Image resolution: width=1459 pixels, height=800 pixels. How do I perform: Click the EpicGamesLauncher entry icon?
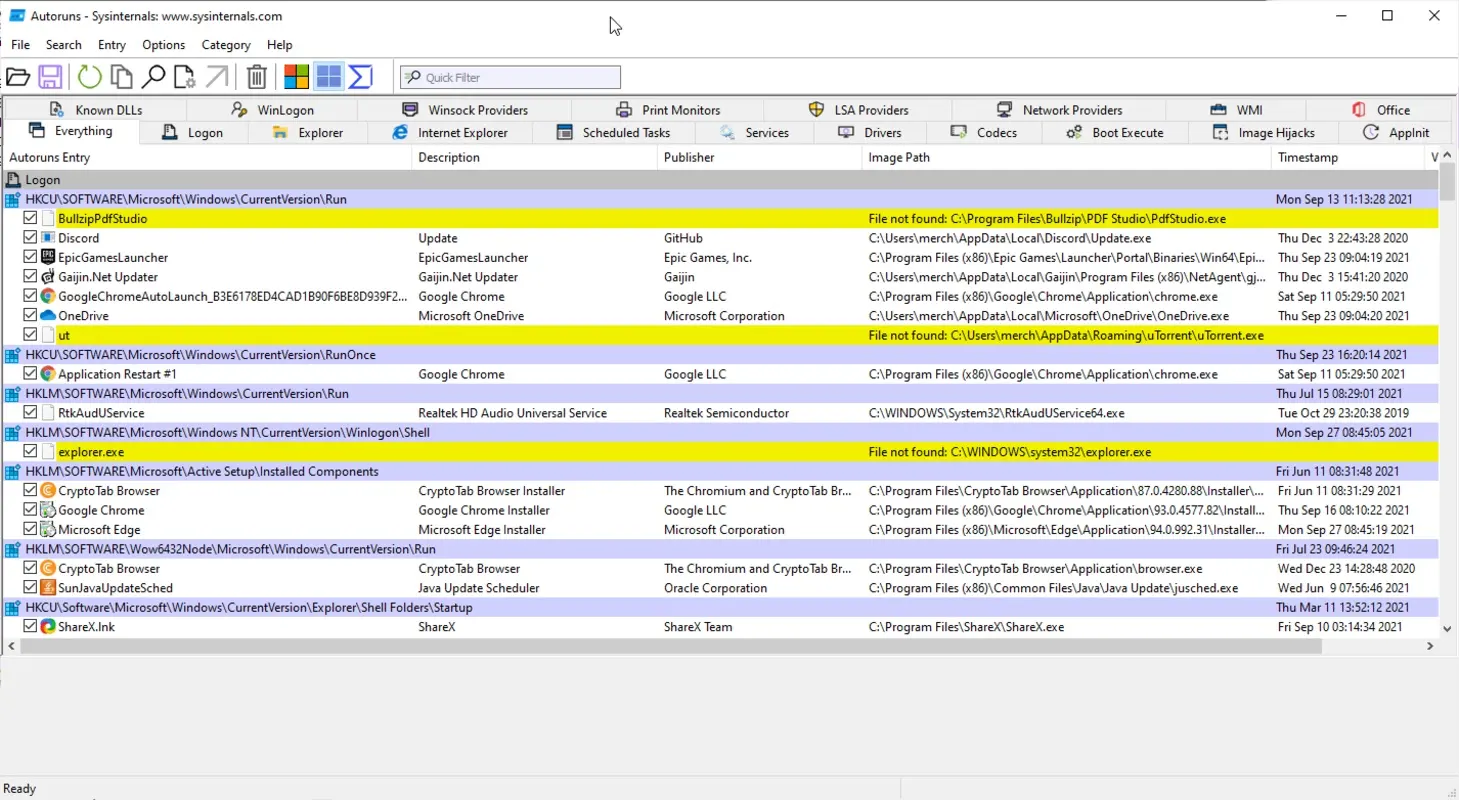(x=48, y=257)
